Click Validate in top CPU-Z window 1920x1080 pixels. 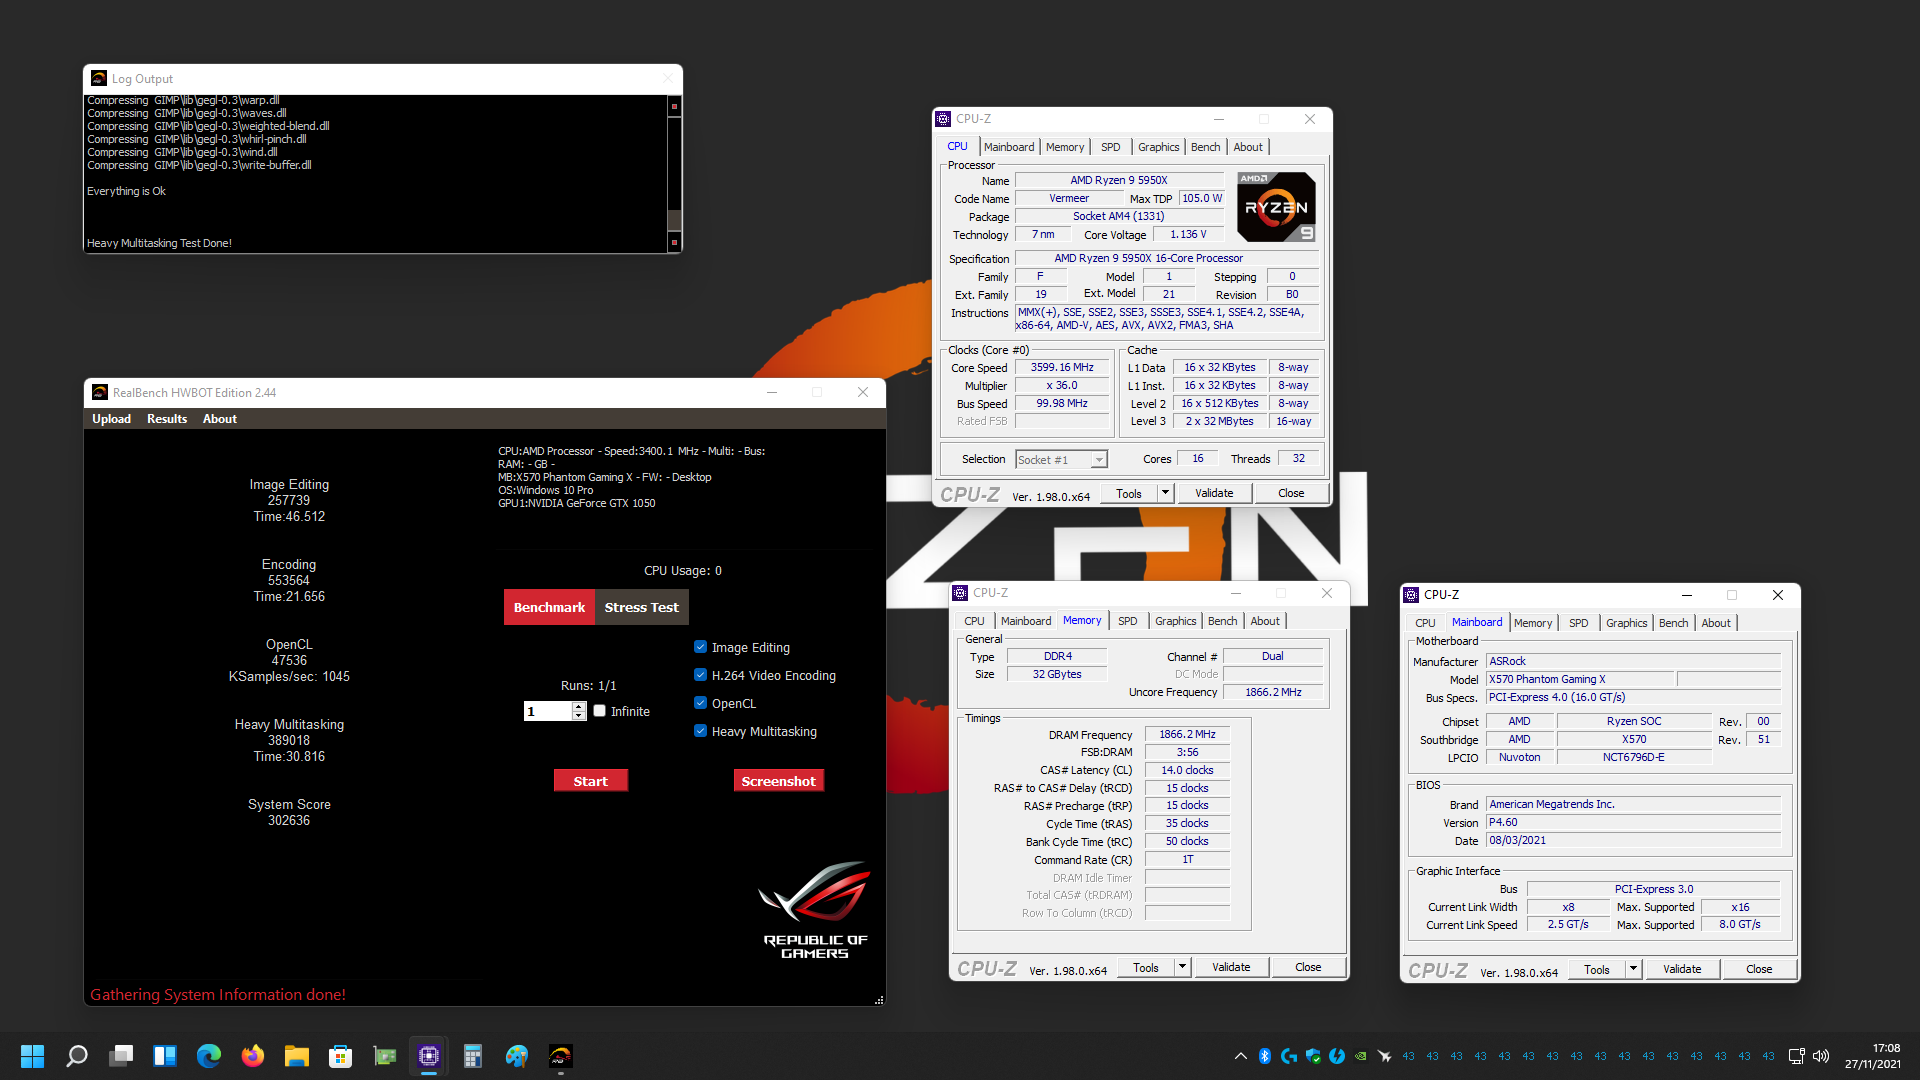click(1214, 493)
